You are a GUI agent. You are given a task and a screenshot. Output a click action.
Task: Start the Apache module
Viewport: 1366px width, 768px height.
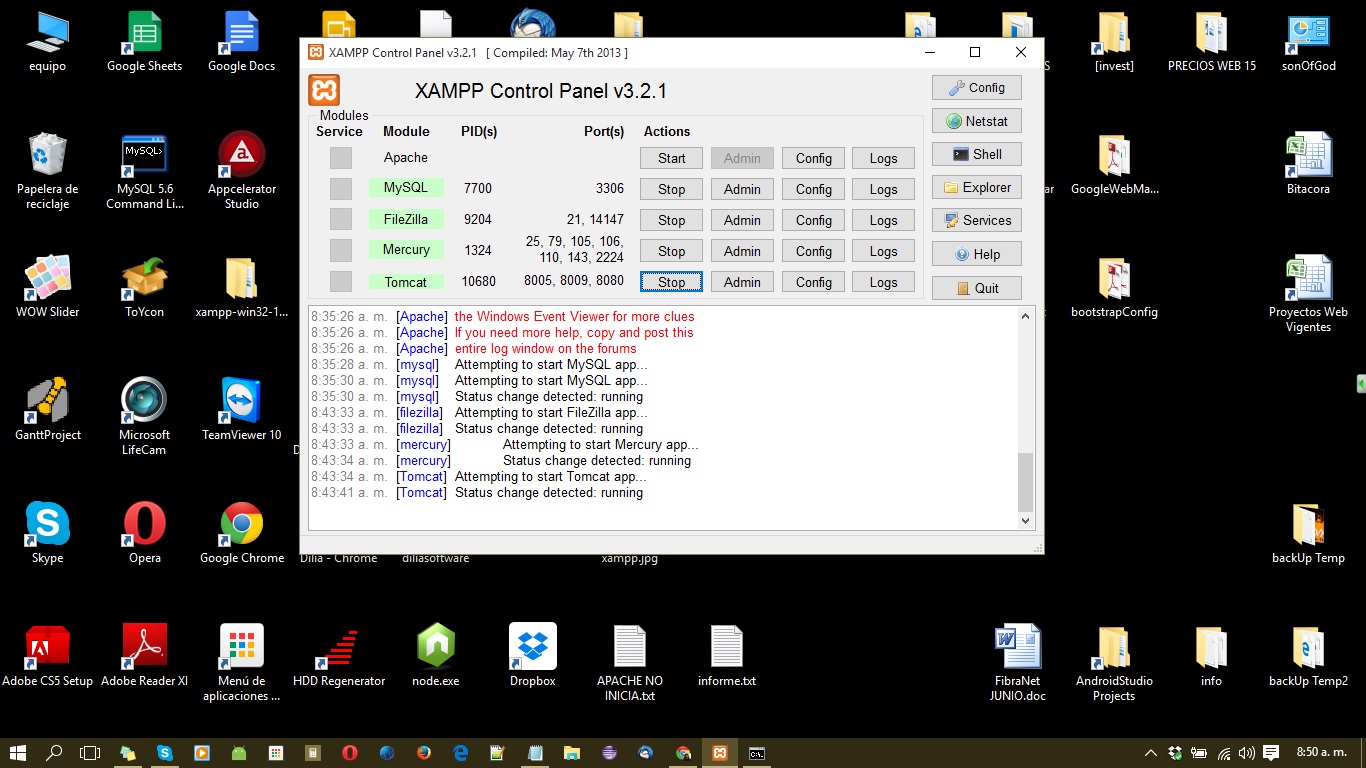(672, 158)
